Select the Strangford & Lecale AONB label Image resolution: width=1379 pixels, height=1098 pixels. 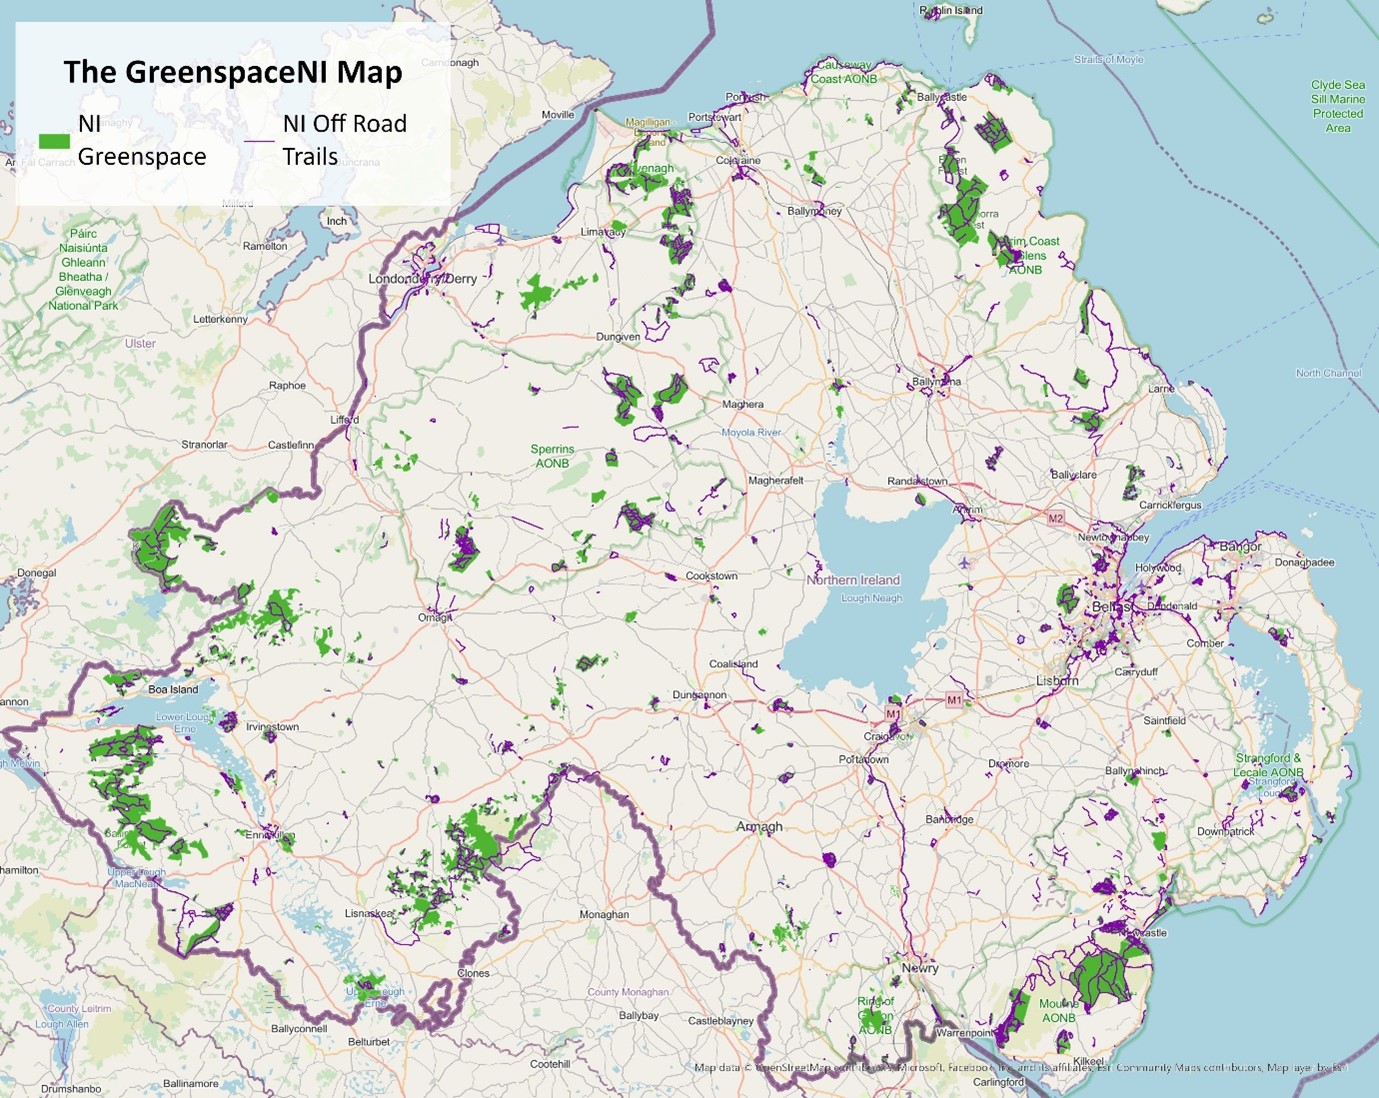1269,765
